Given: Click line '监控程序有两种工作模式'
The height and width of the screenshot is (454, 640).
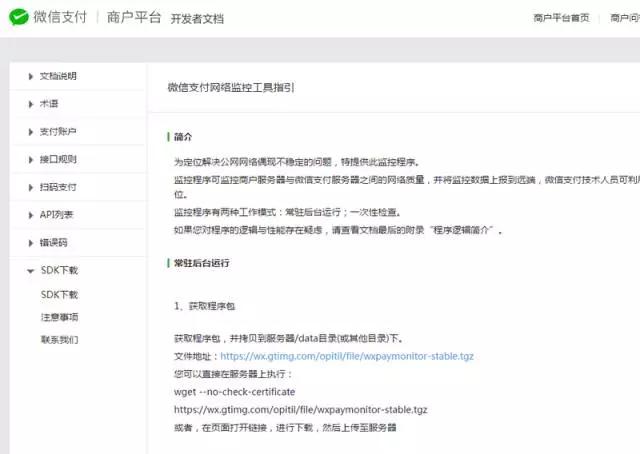Looking at the screenshot, I should (288, 212).
